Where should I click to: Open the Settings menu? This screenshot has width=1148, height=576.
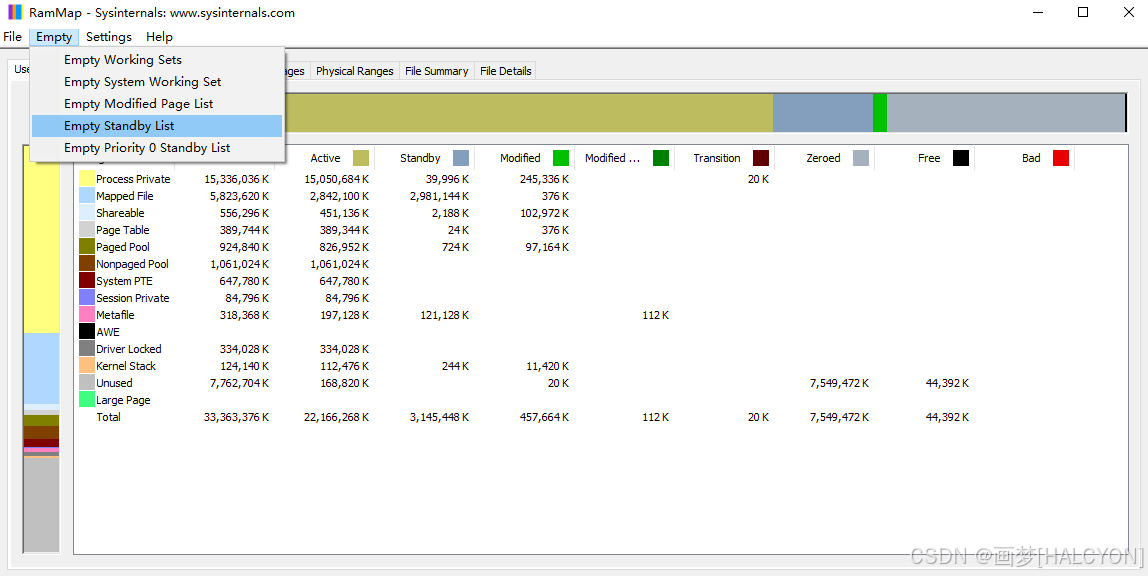(x=108, y=37)
